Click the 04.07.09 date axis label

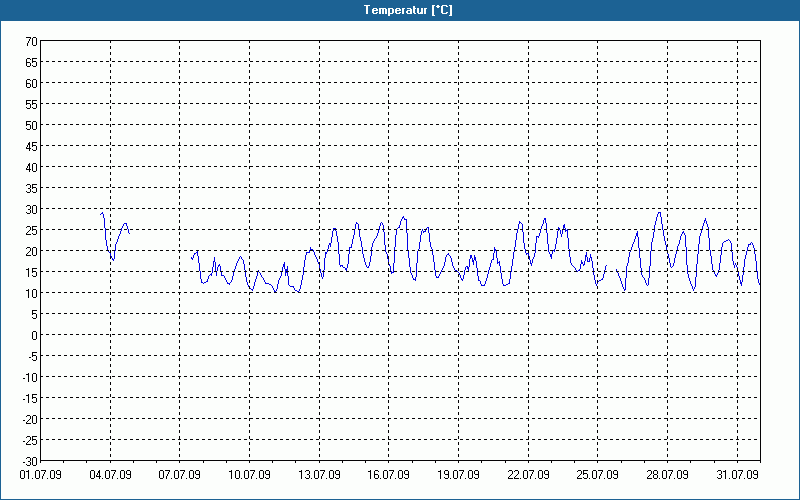(110, 475)
